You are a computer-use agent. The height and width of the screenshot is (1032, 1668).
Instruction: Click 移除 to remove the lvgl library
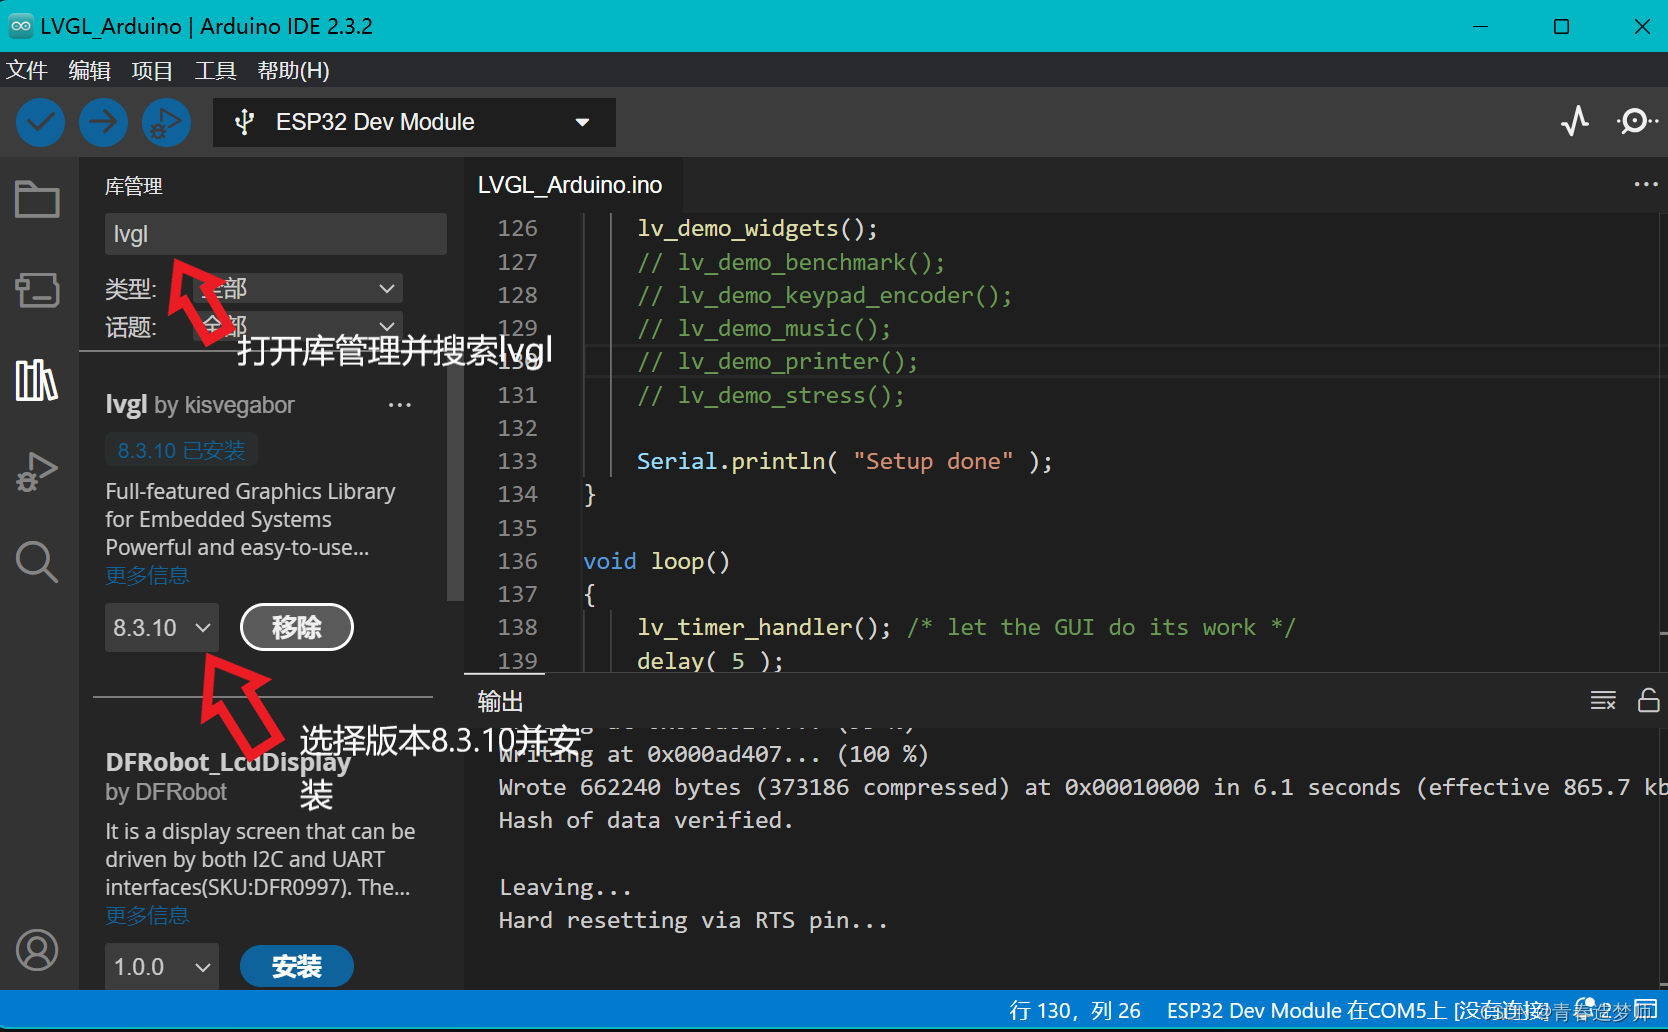296,627
